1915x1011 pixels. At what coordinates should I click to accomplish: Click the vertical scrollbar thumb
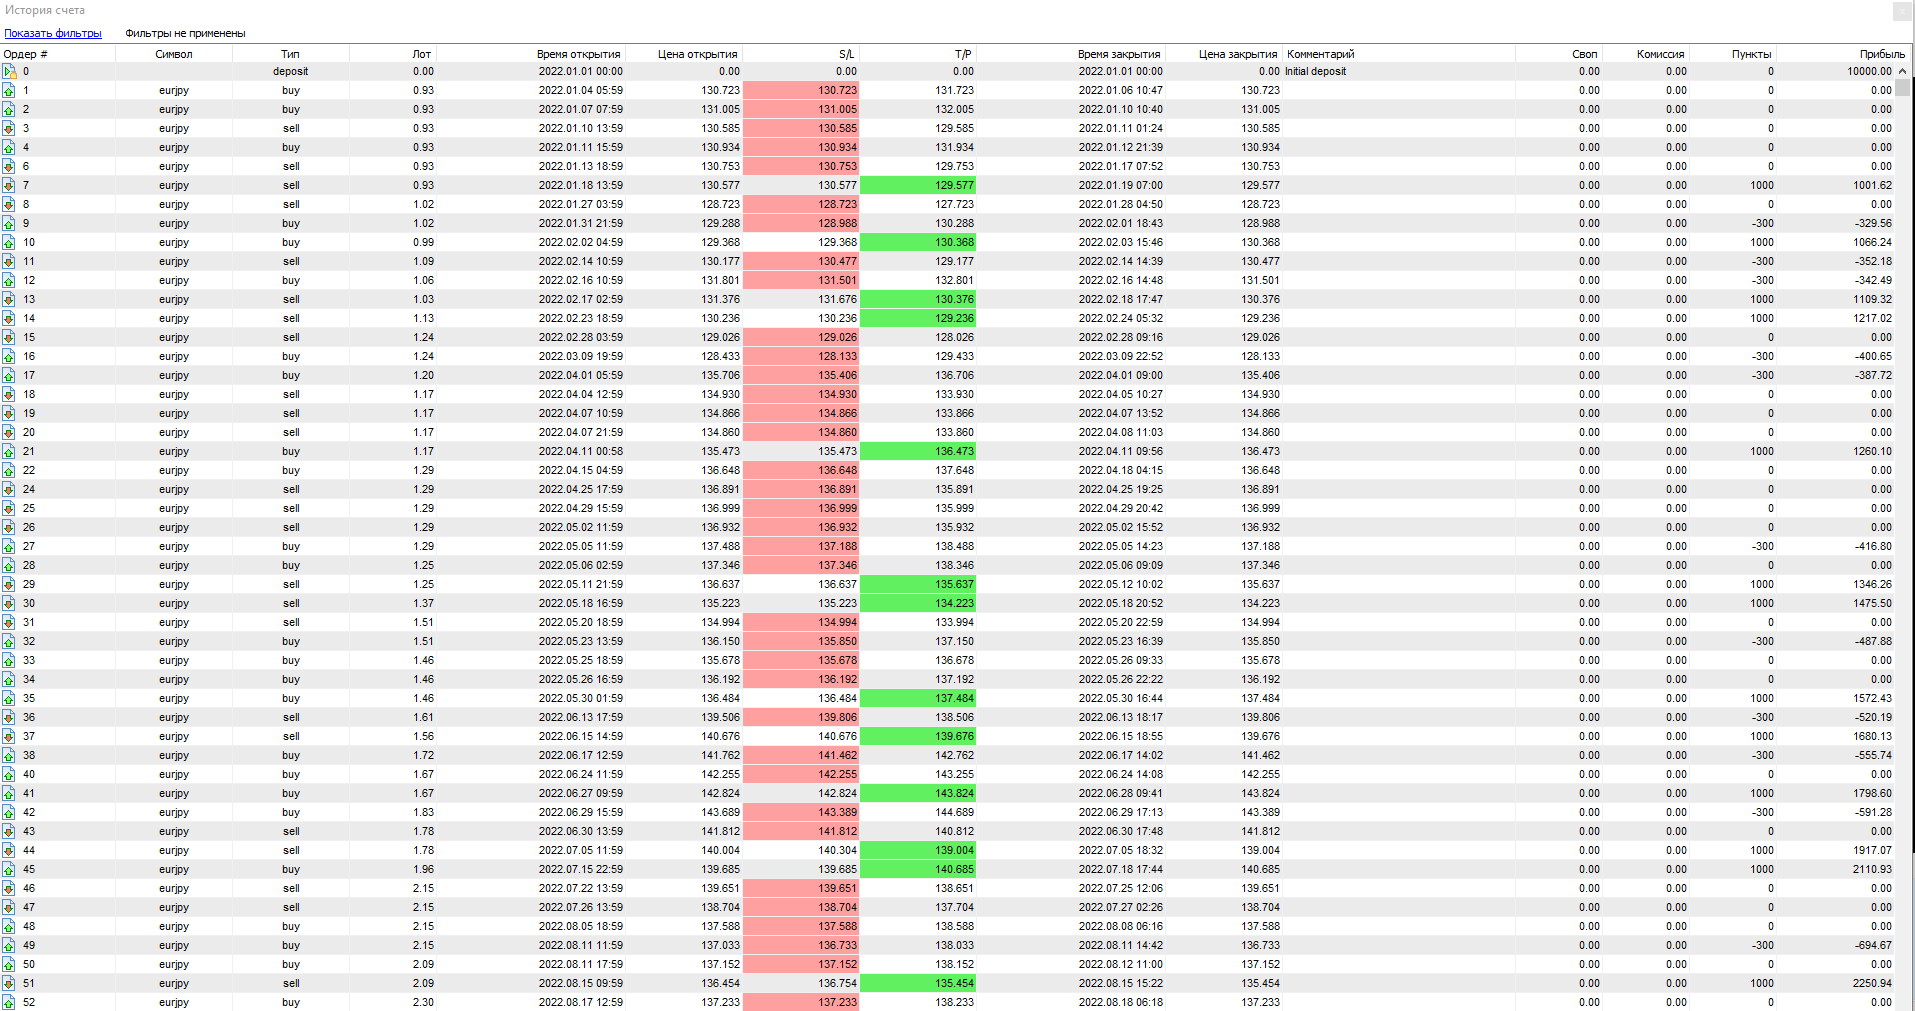tap(1902, 87)
